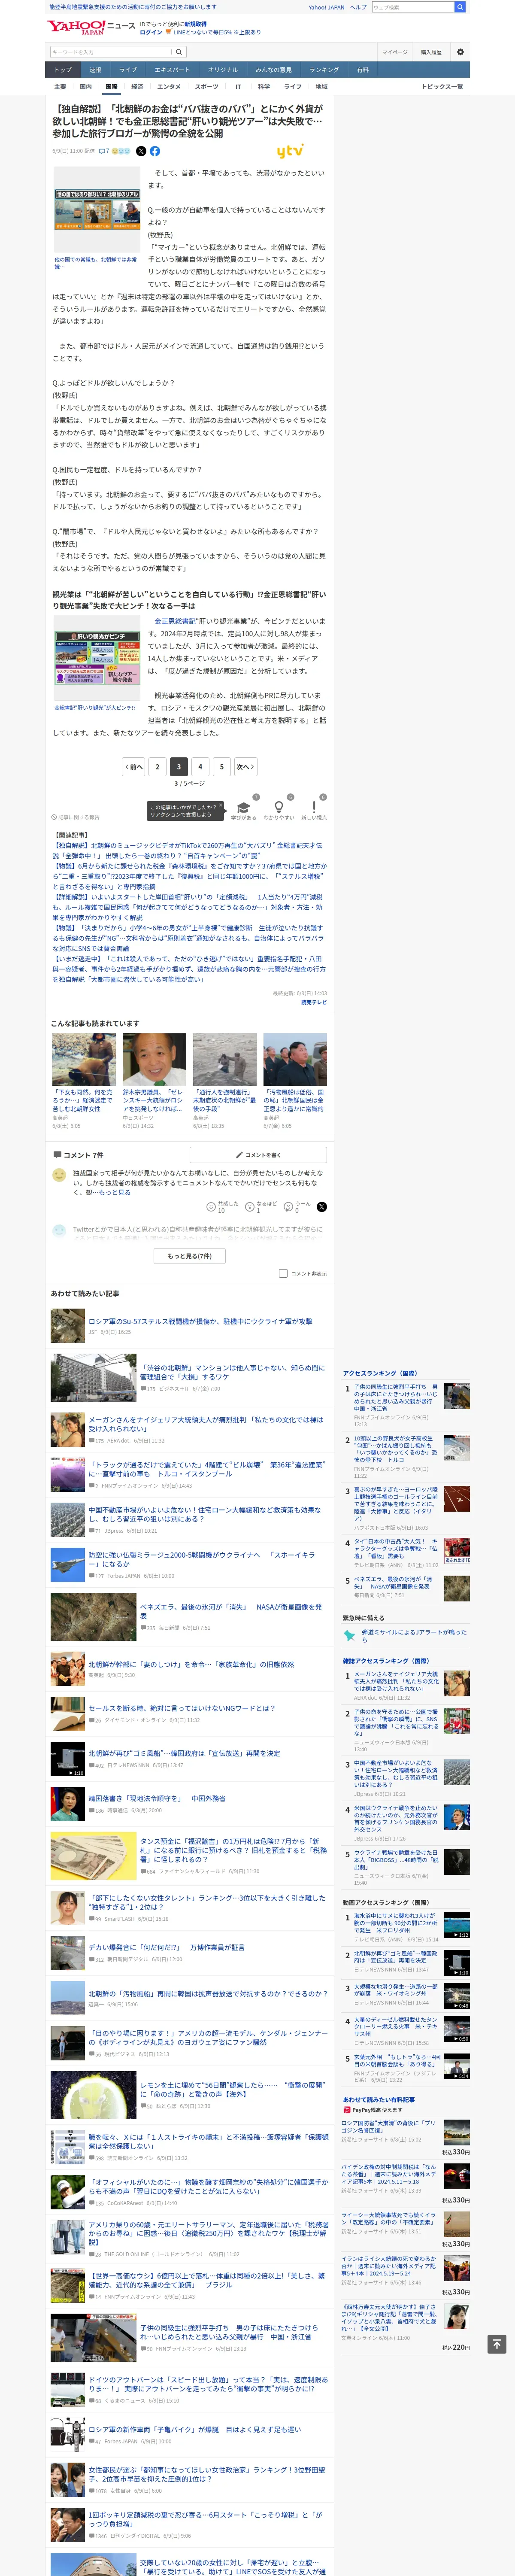Viewport: 515px width, 2576px height.
Task: Click the わかりやすい lightbulb reaction
Action: point(278,808)
